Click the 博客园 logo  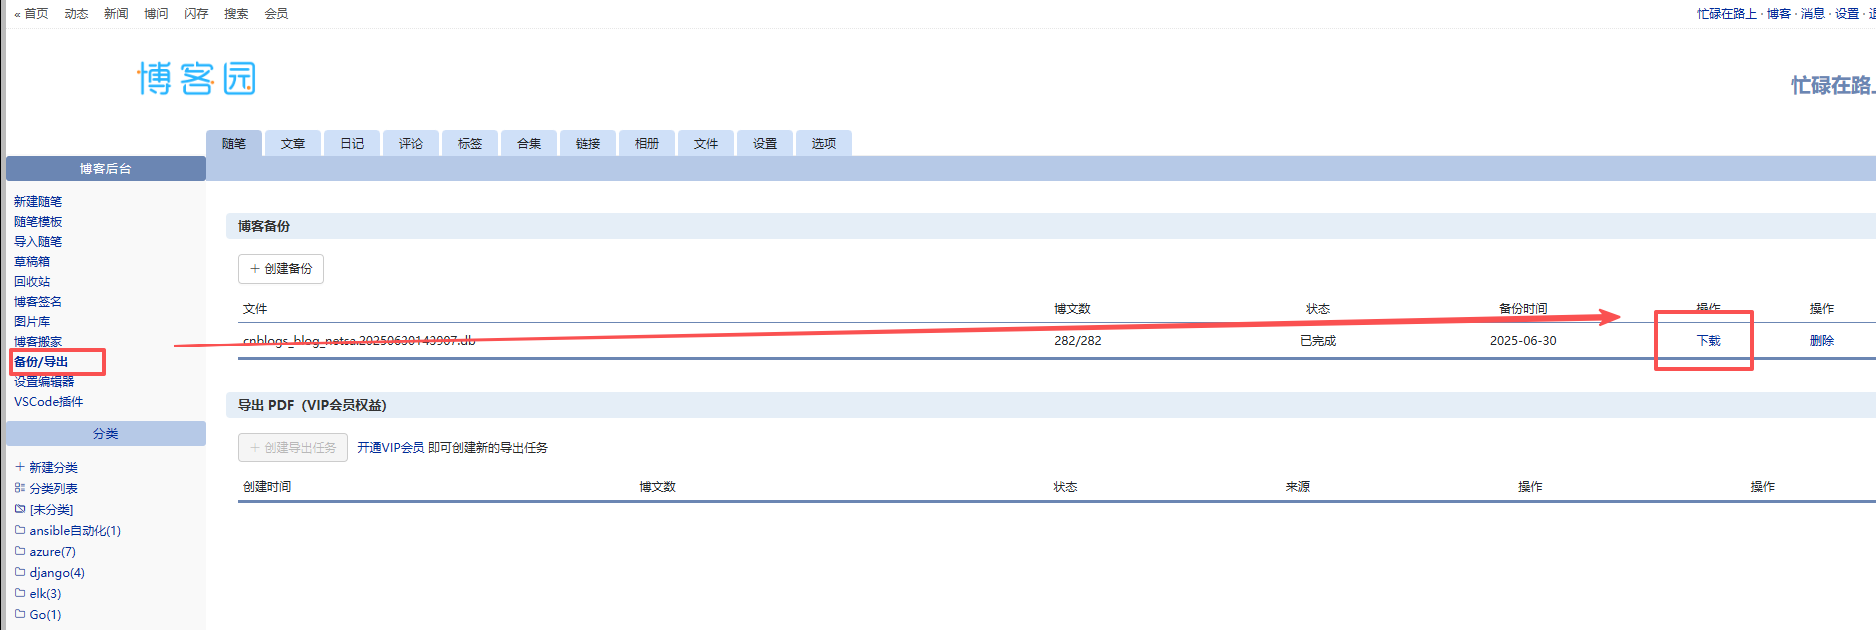point(196,78)
